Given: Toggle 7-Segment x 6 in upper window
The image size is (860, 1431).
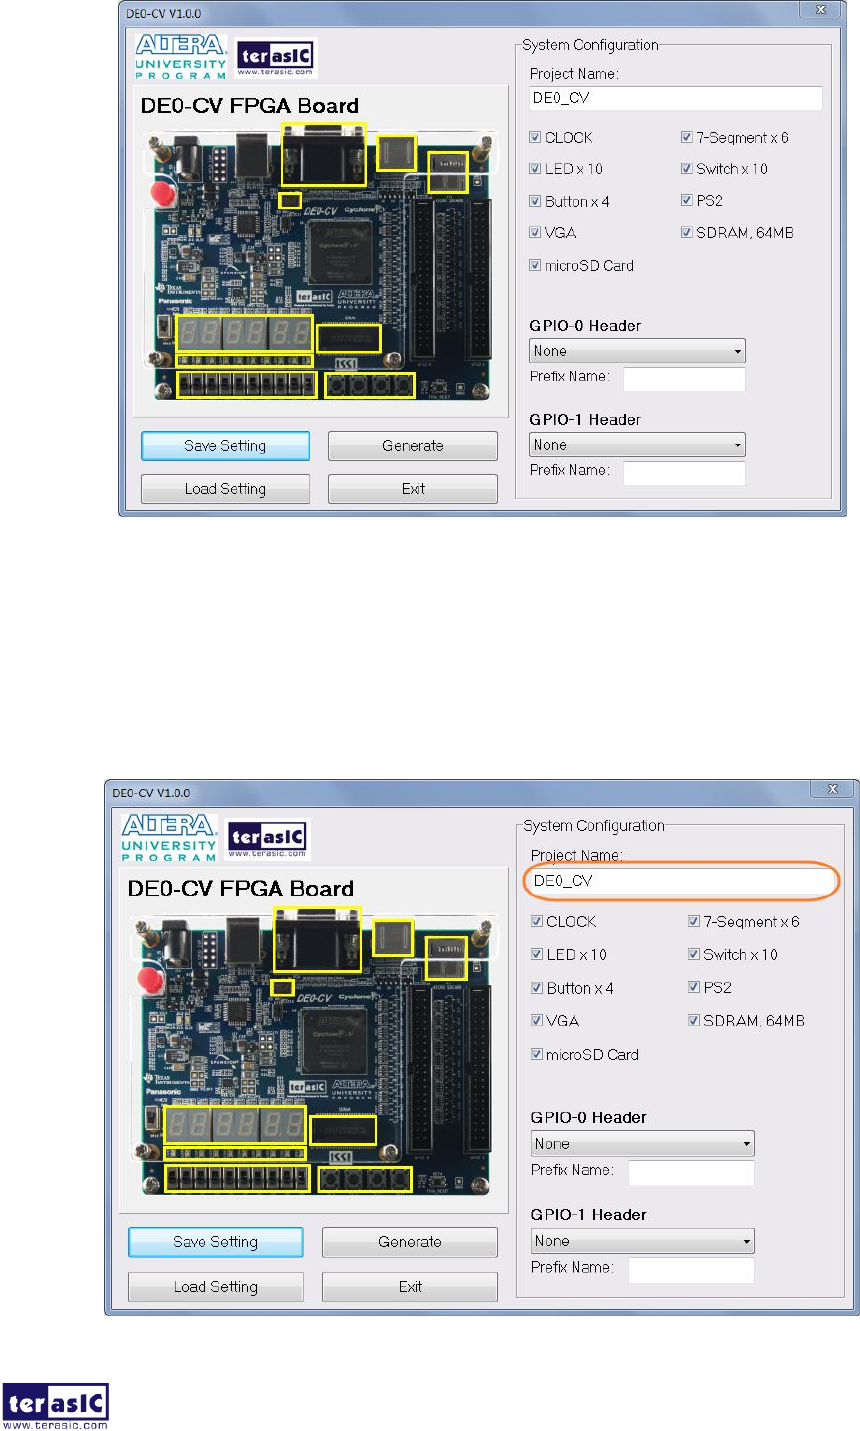Looking at the screenshot, I should click(687, 138).
